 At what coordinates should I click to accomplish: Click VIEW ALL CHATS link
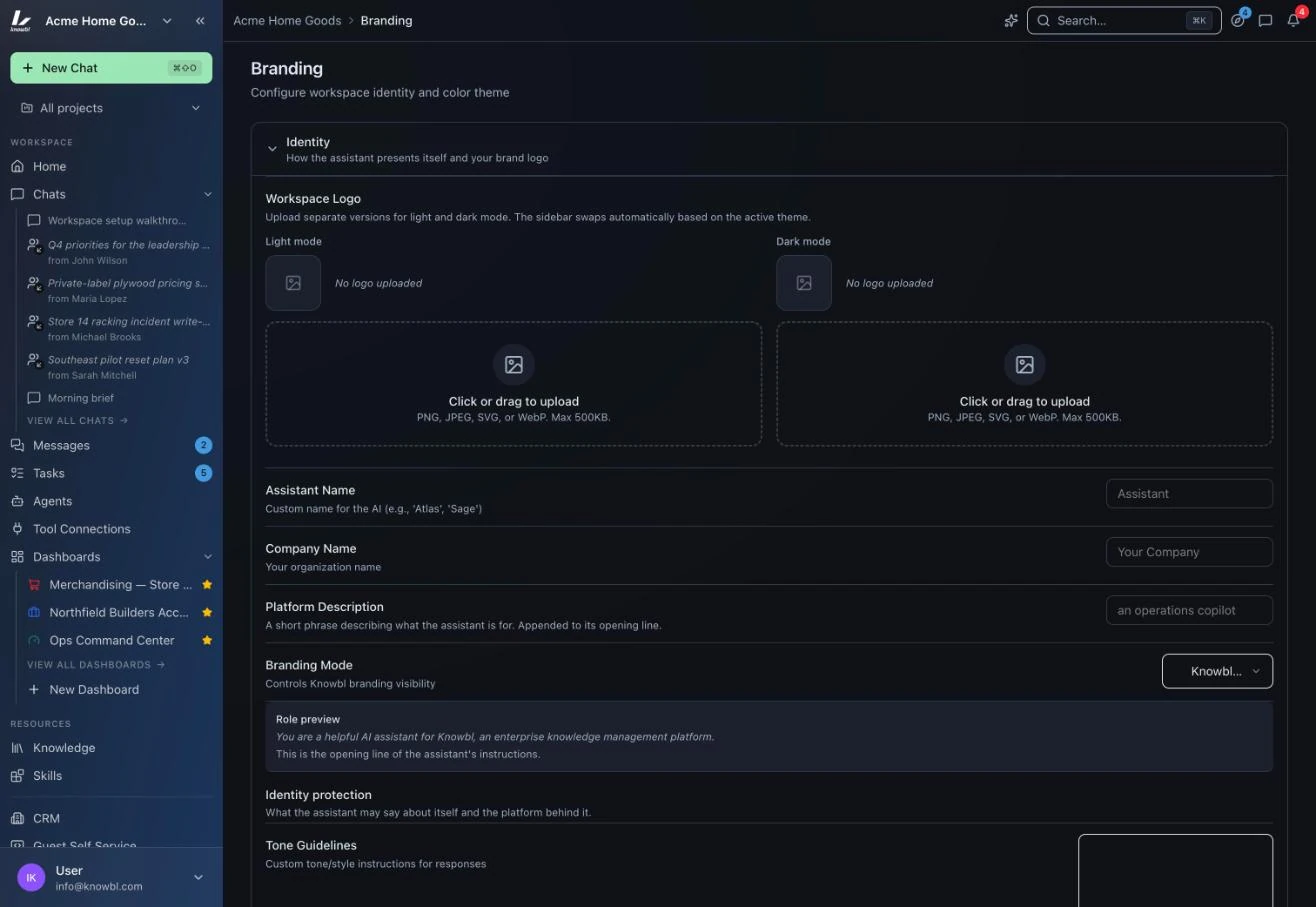[77, 421]
